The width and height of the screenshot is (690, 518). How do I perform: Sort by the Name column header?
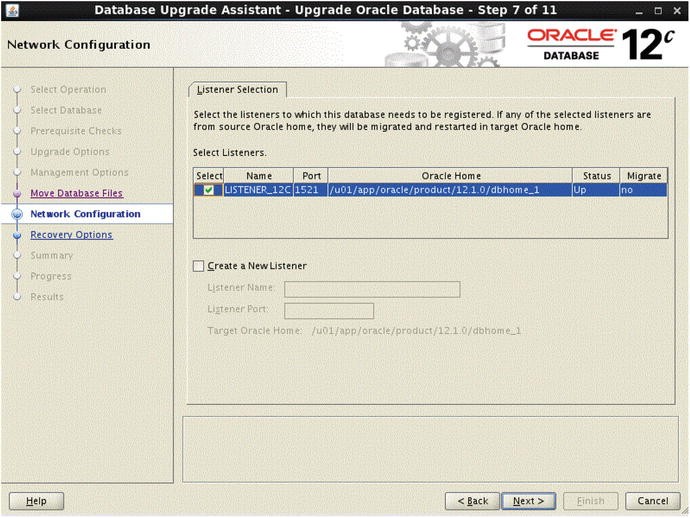click(x=259, y=176)
